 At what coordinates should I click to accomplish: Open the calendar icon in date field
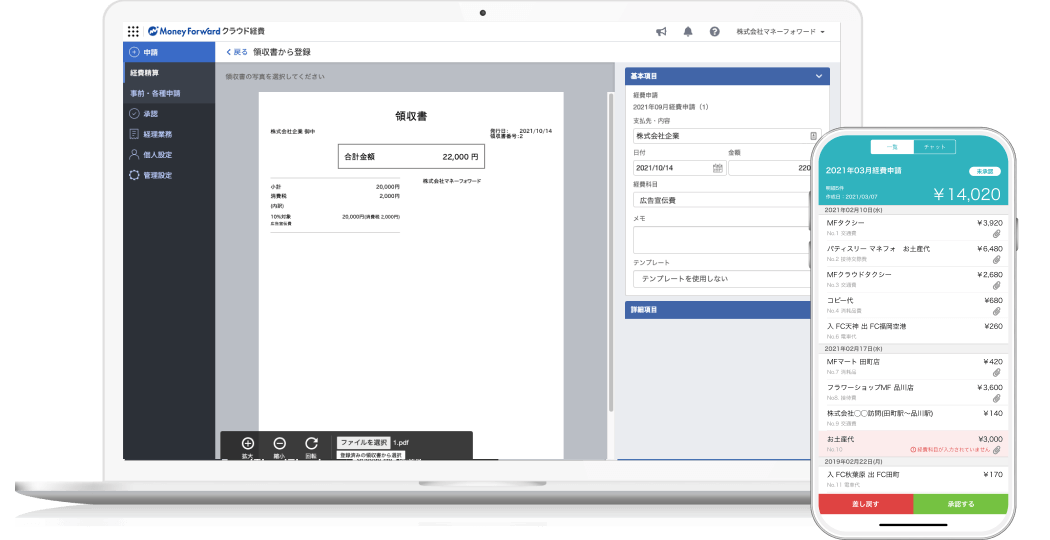[x=718, y=168]
